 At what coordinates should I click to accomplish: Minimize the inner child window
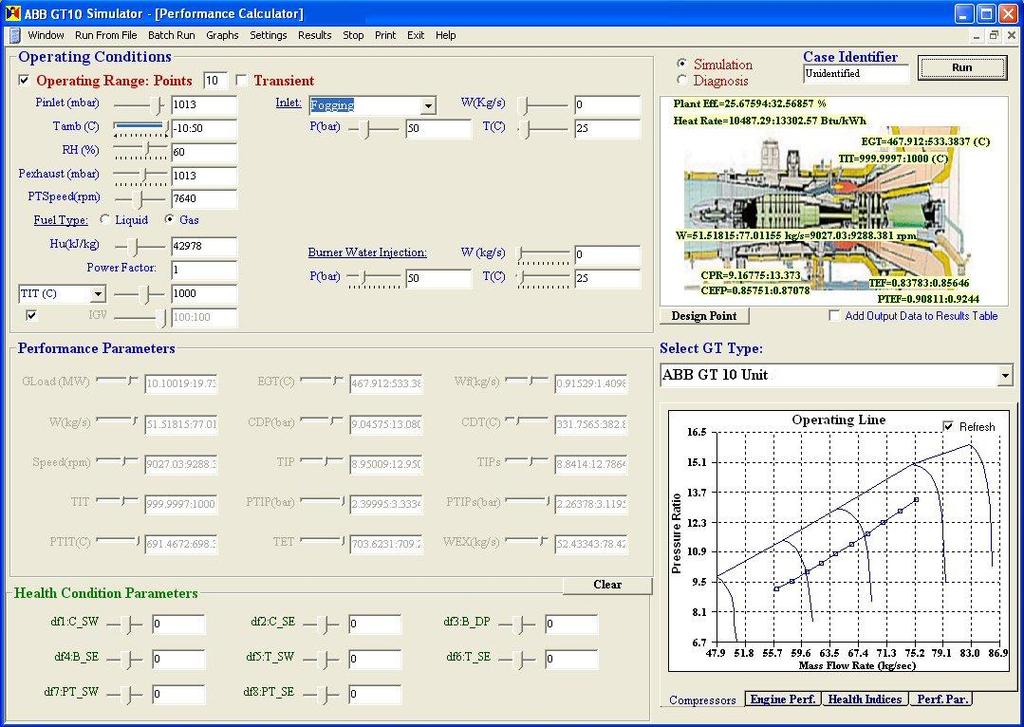click(x=976, y=35)
